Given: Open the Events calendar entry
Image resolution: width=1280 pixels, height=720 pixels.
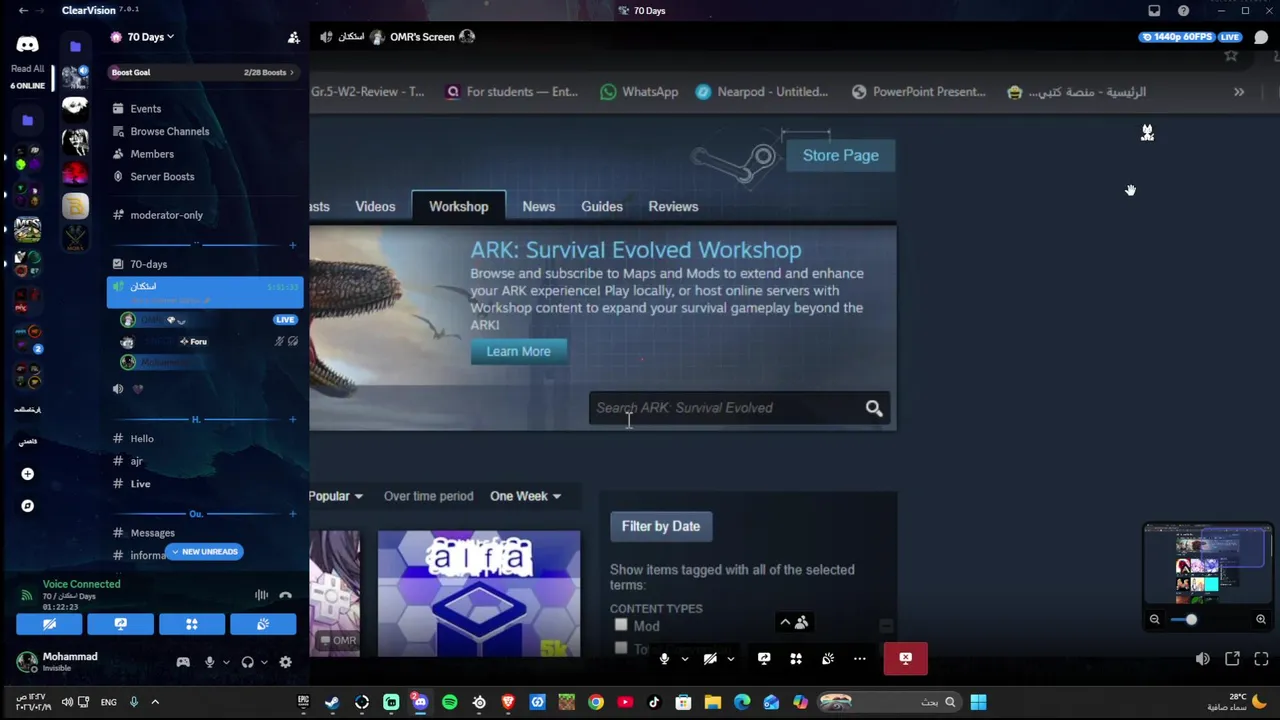Looking at the screenshot, I should pyautogui.click(x=145, y=108).
